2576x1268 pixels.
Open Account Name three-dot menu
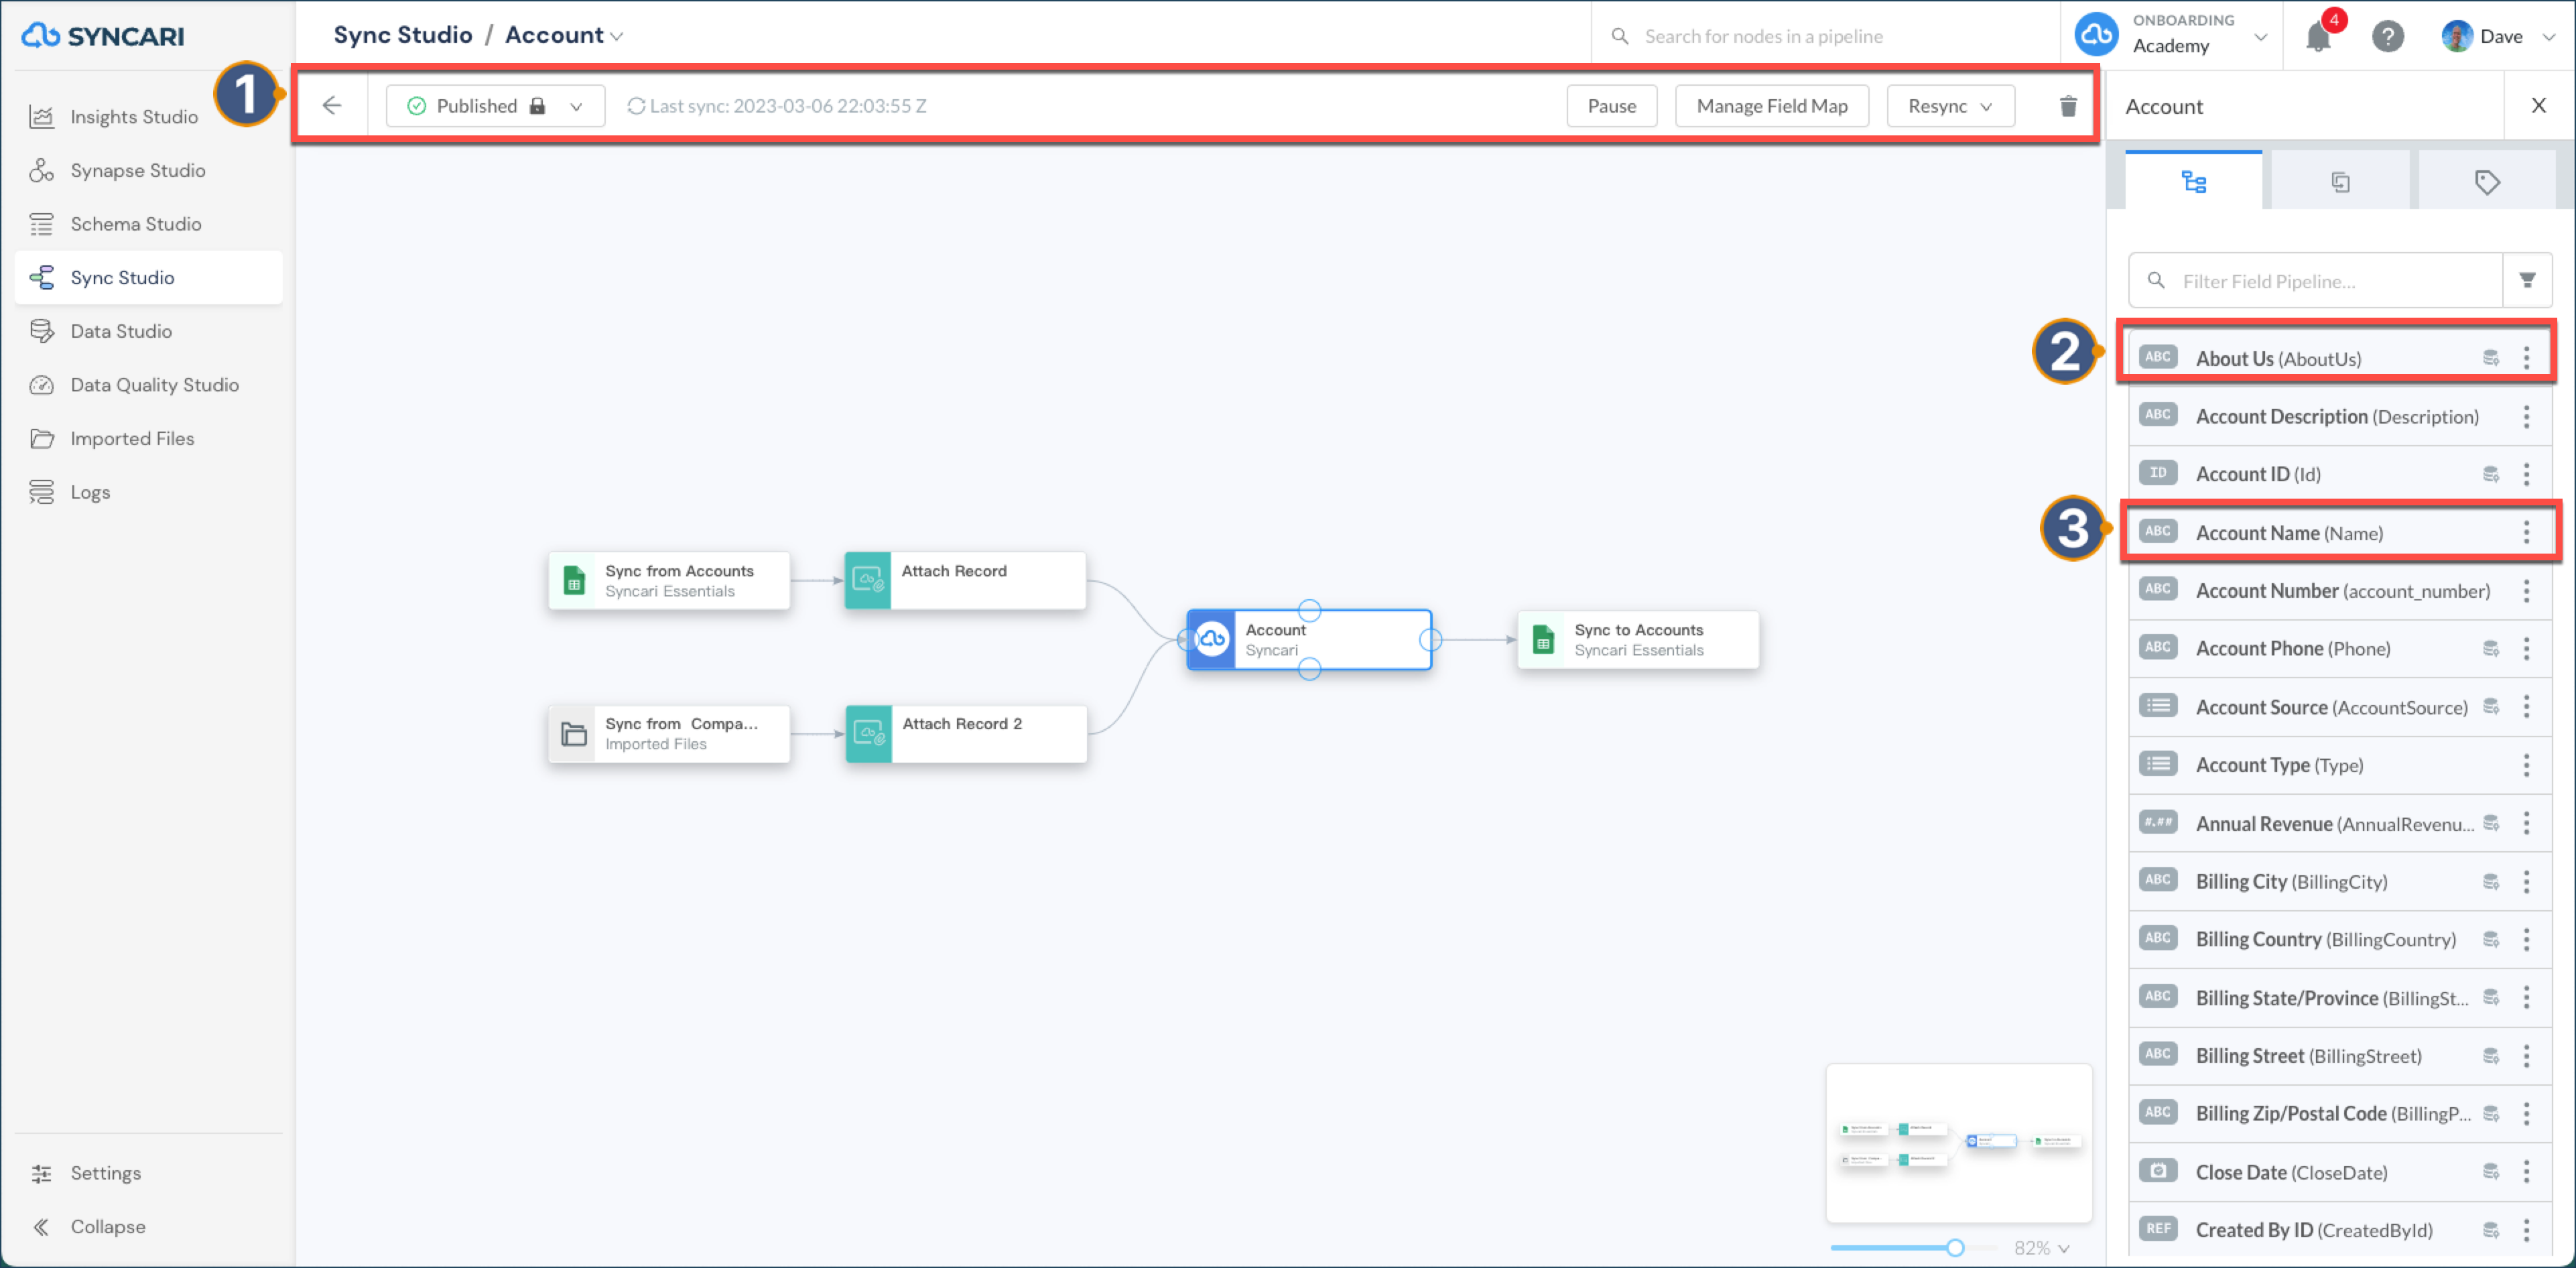pos(2526,533)
